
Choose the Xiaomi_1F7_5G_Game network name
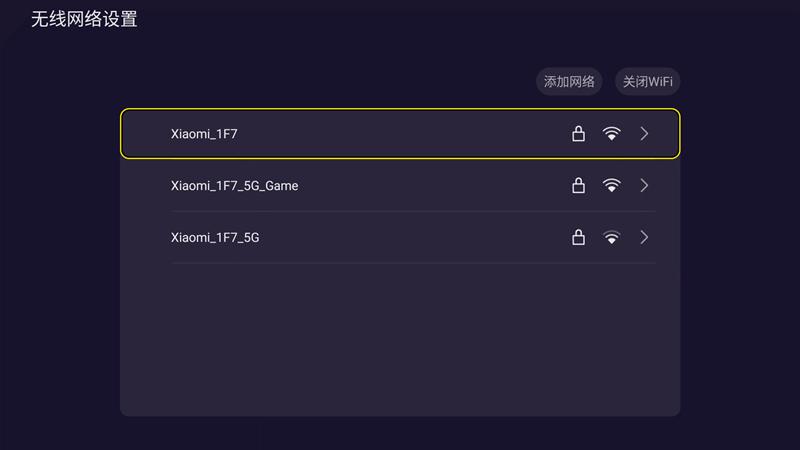coord(234,185)
